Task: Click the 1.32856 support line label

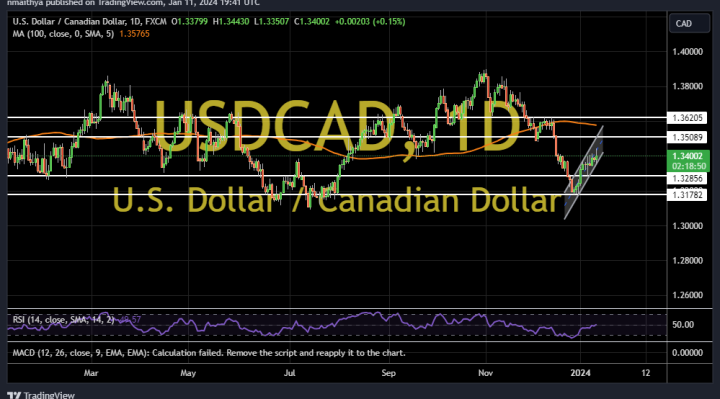Action: [x=687, y=178]
